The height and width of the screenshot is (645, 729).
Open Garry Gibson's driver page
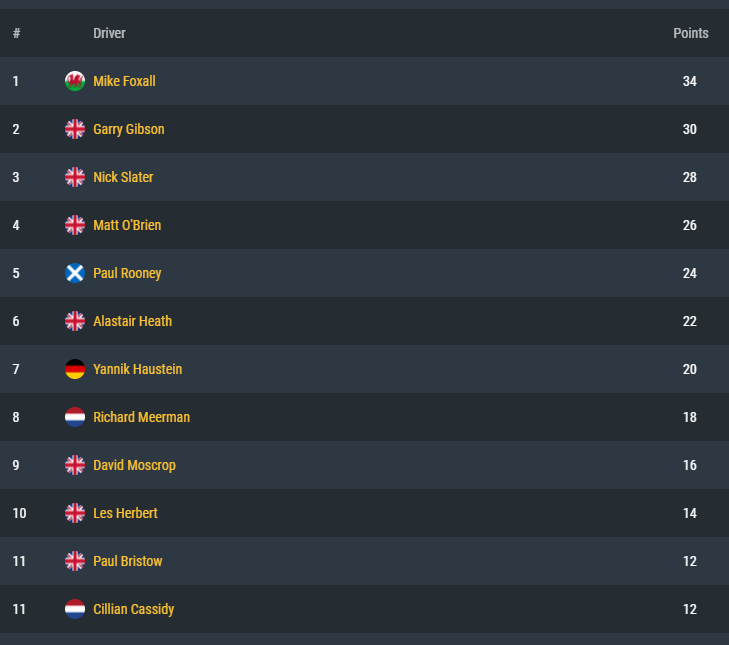(x=129, y=129)
